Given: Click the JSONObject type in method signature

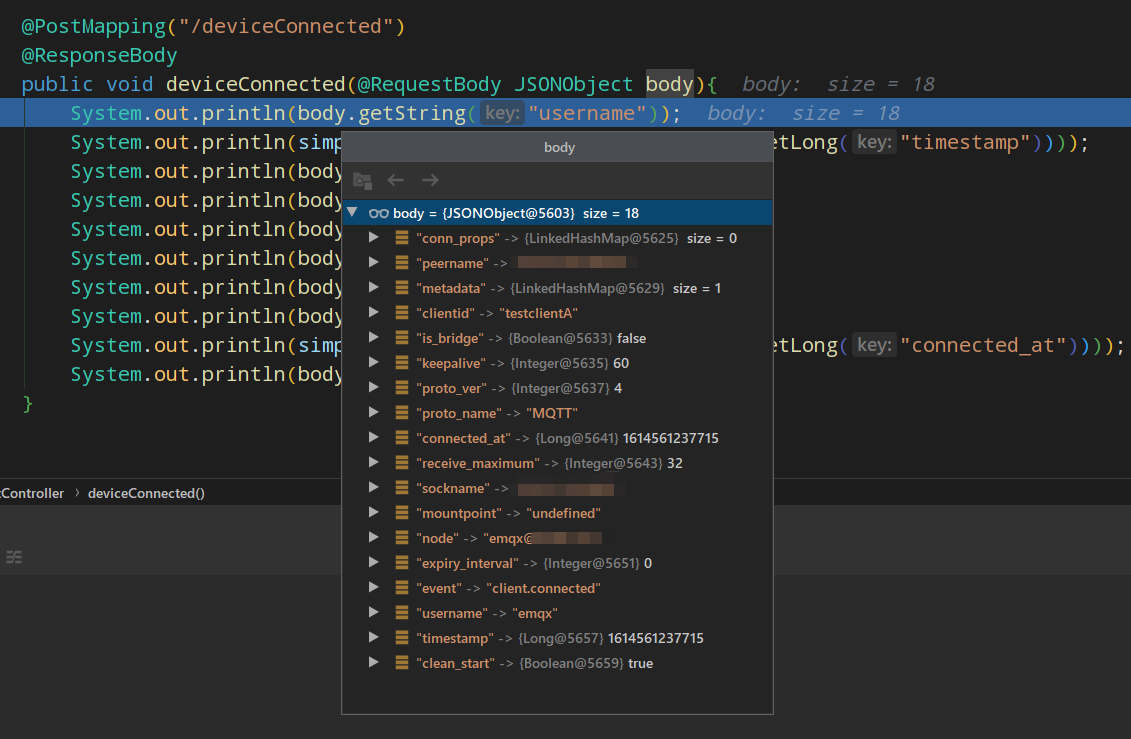Looking at the screenshot, I should coord(573,84).
